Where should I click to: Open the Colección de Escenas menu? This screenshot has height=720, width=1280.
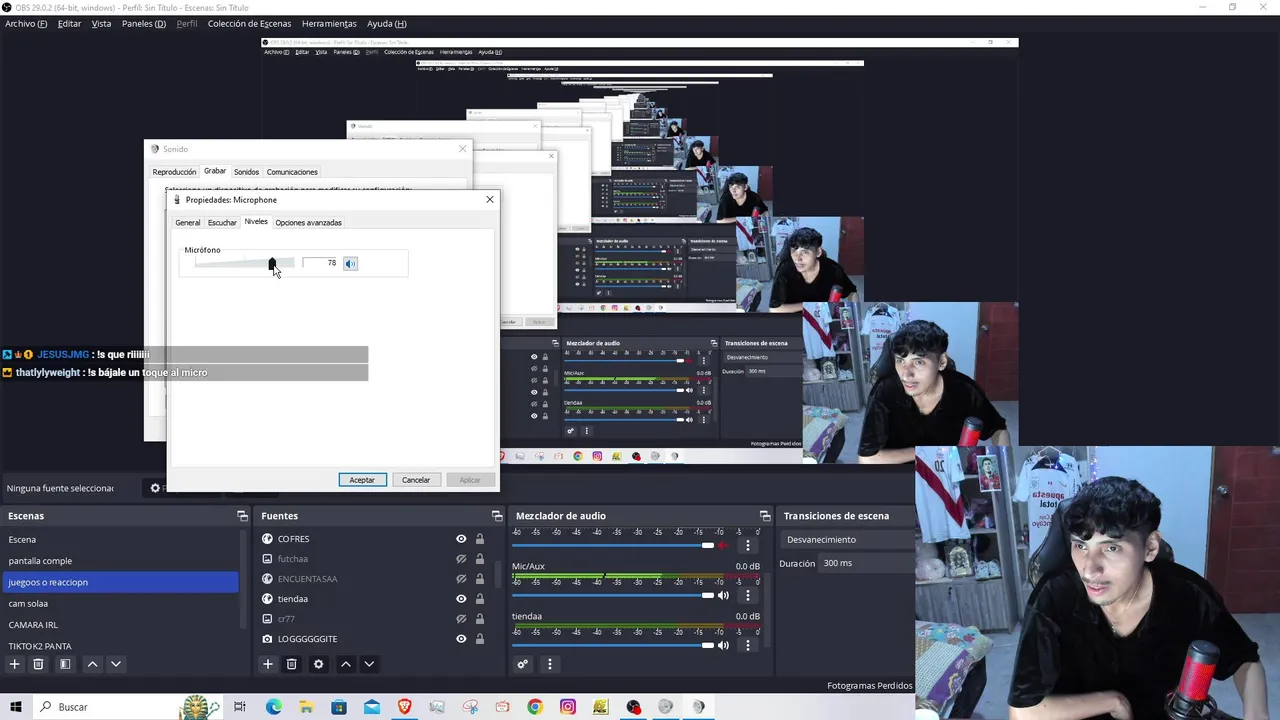tap(249, 24)
